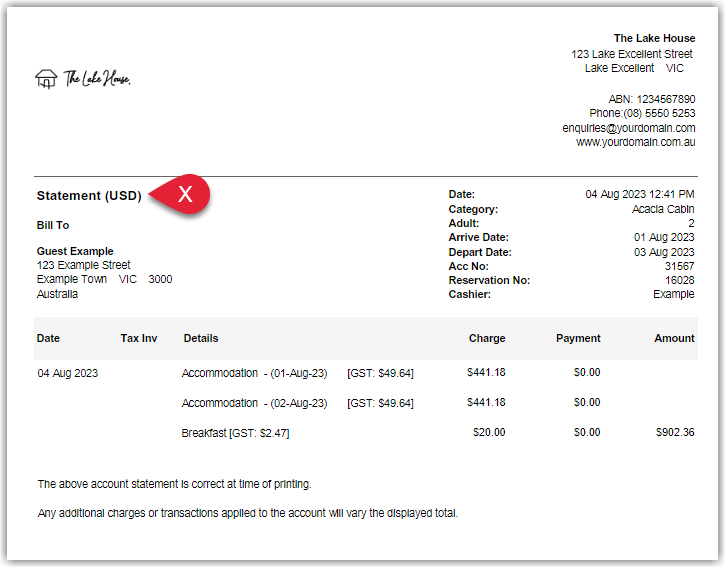The height and width of the screenshot is (568, 726).
Task: Select depart date '03 Aug 2023'
Action: coord(664,252)
